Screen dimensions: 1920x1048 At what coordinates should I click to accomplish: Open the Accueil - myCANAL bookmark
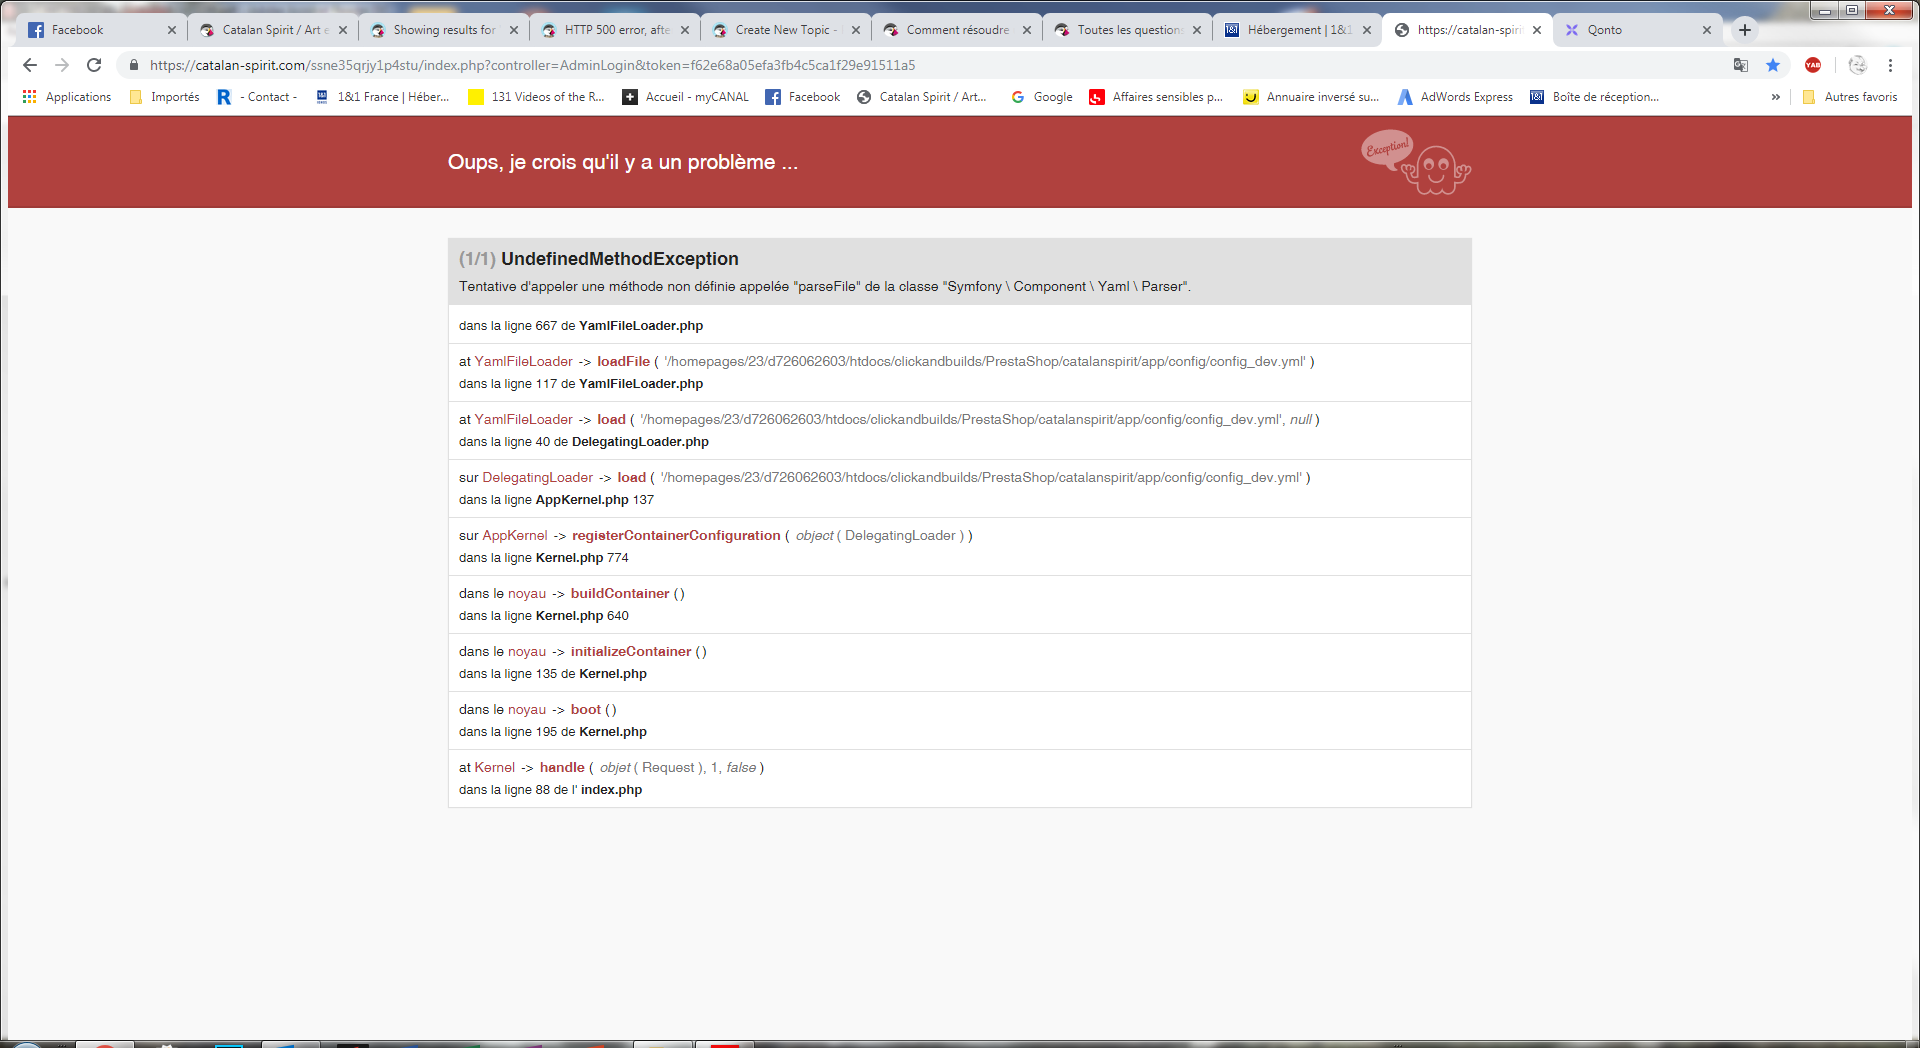(686, 97)
